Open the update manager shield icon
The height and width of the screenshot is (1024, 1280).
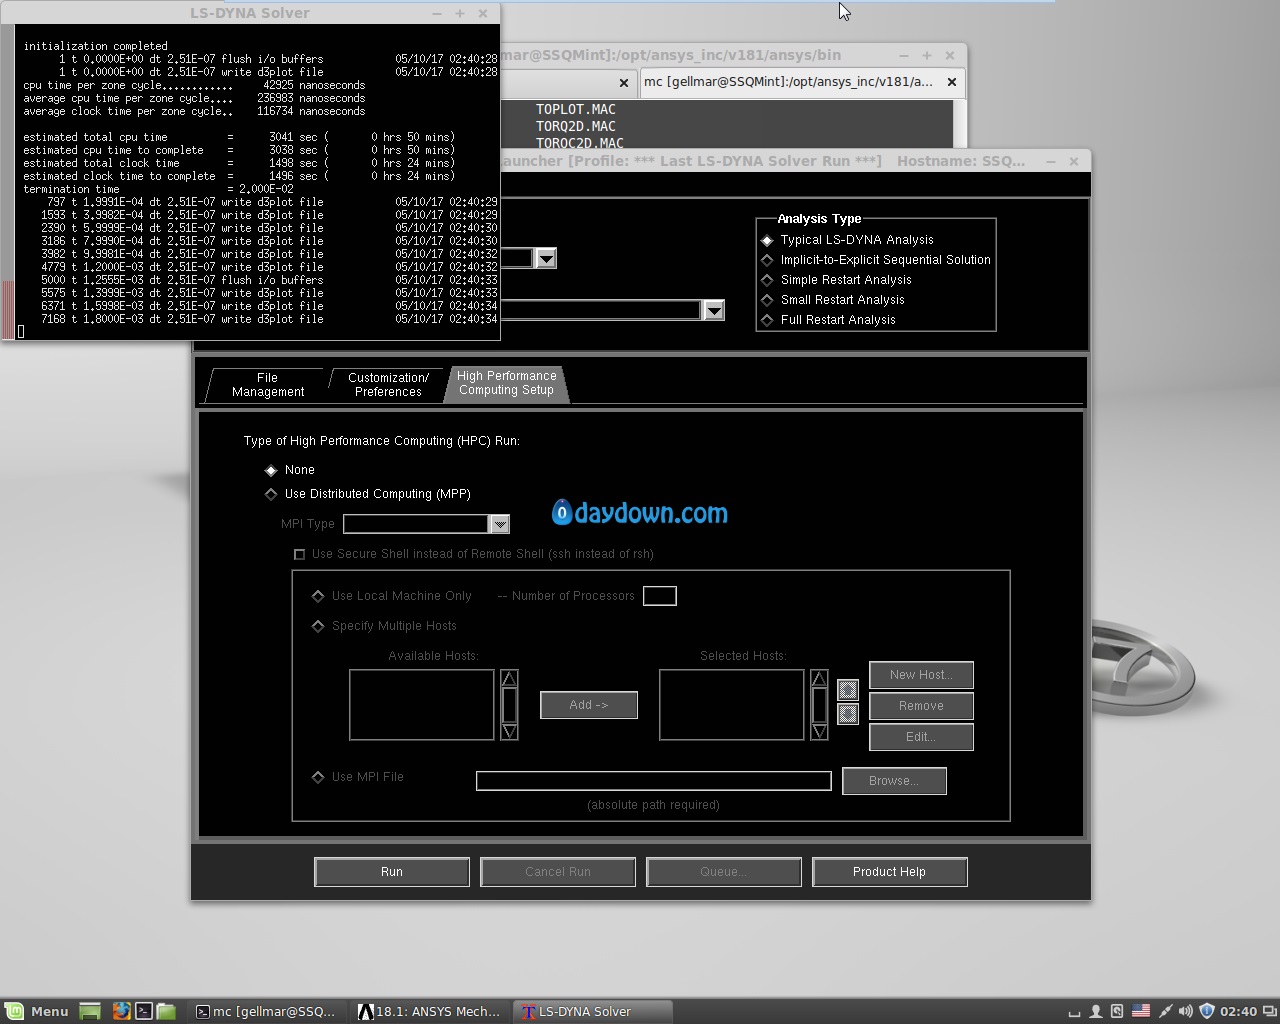(1206, 1011)
